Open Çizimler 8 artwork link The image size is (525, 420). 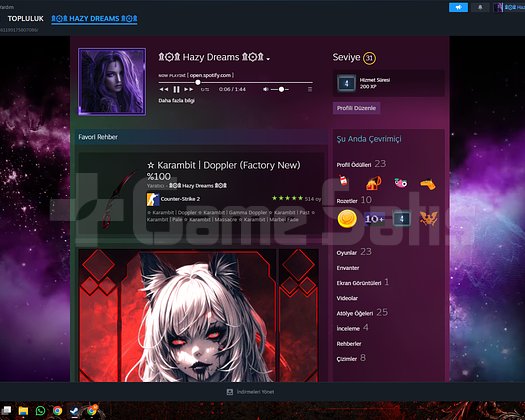tap(351, 358)
